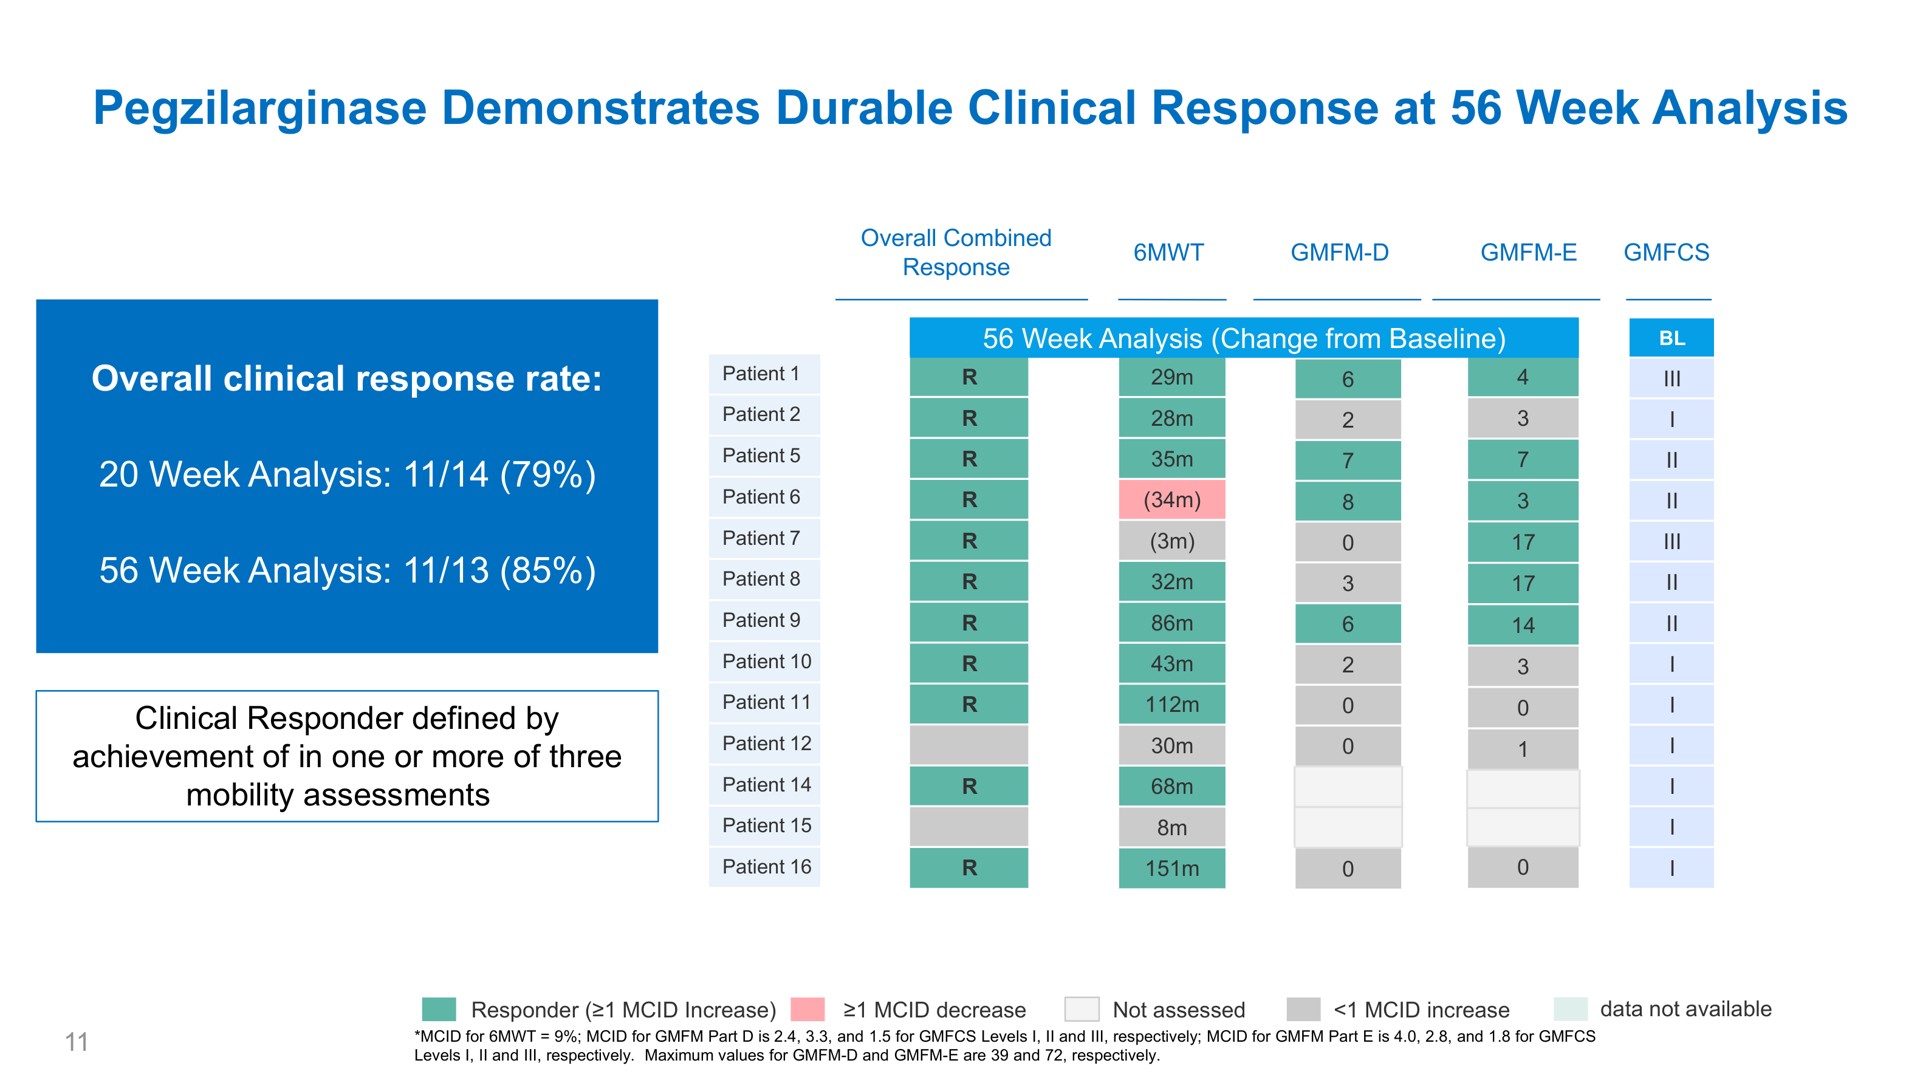The image size is (1920, 1080).
Task: Click the Overall clinical response rate heading
Action: 347,379
